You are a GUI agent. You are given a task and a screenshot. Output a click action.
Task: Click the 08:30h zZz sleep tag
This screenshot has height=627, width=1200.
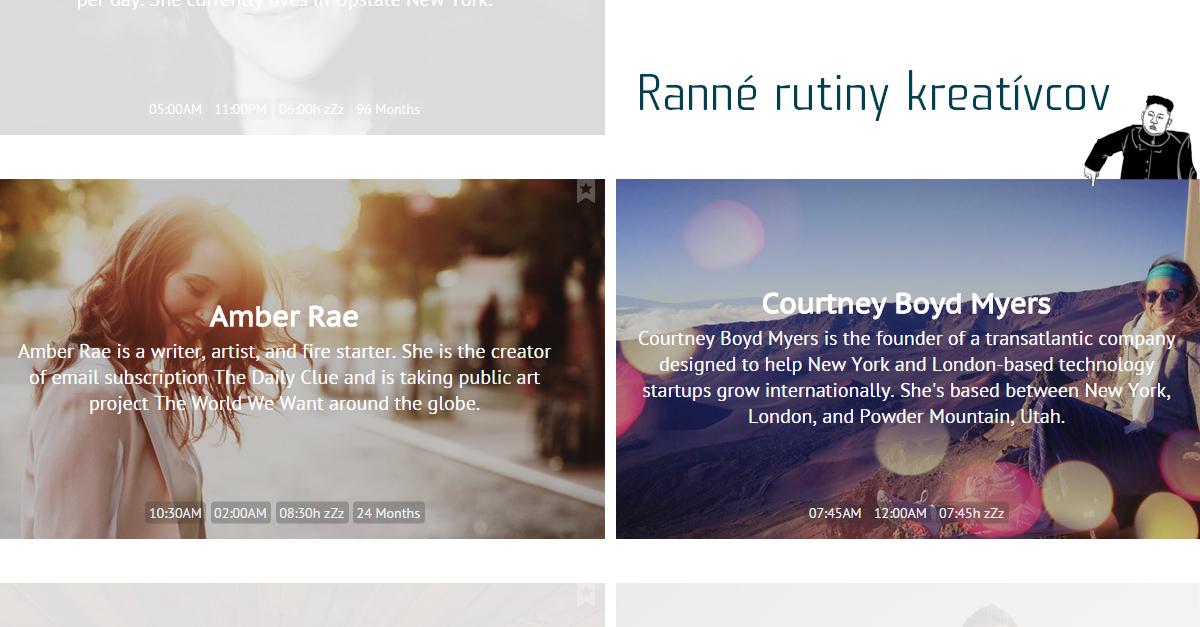tap(311, 513)
